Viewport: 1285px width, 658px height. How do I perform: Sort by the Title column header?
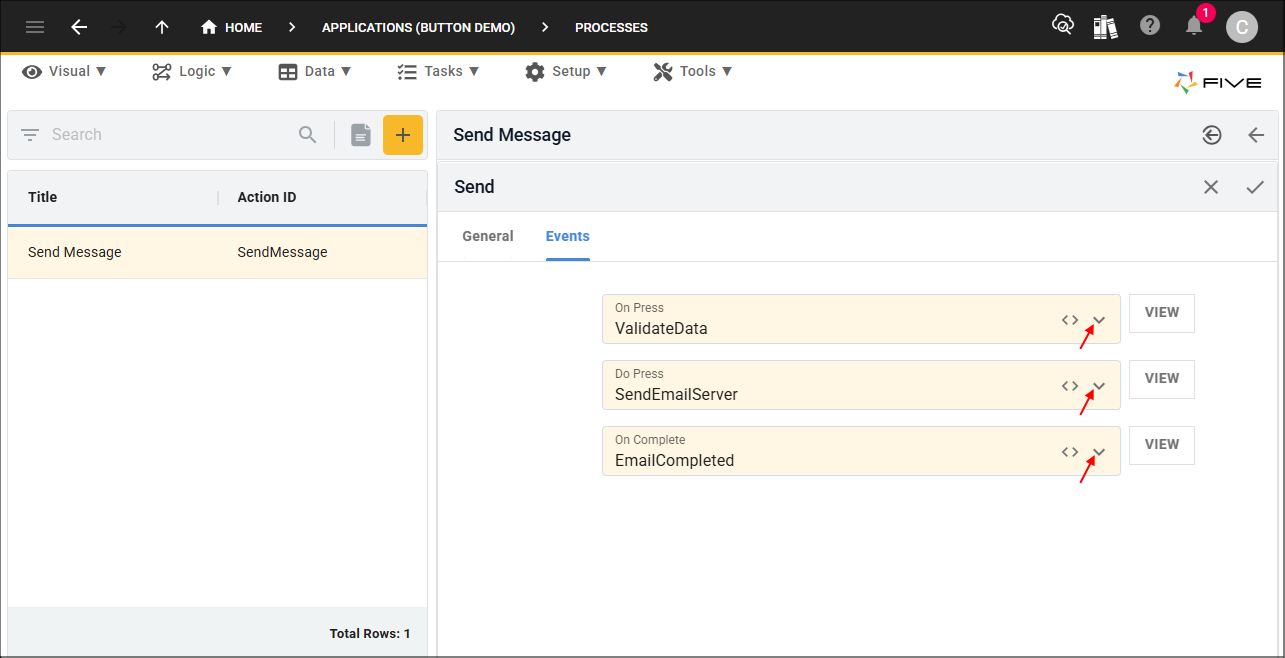point(43,197)
